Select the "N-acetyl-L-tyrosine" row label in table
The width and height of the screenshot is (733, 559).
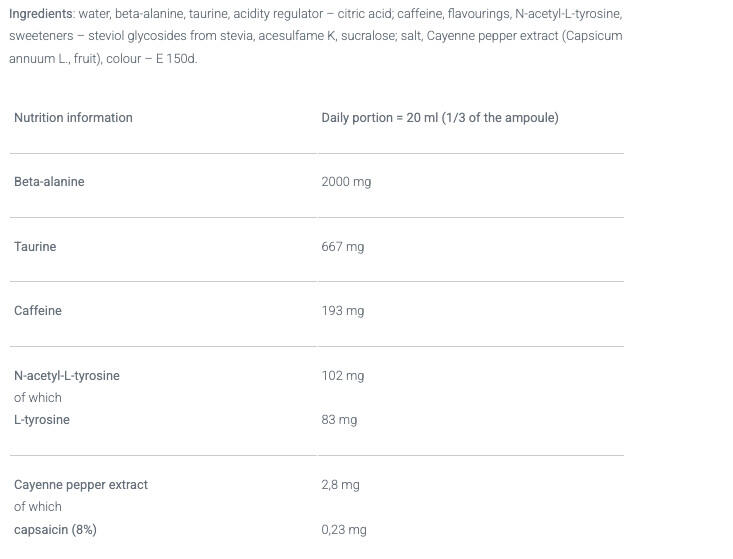pyautogui.click(x=67, y=376)
